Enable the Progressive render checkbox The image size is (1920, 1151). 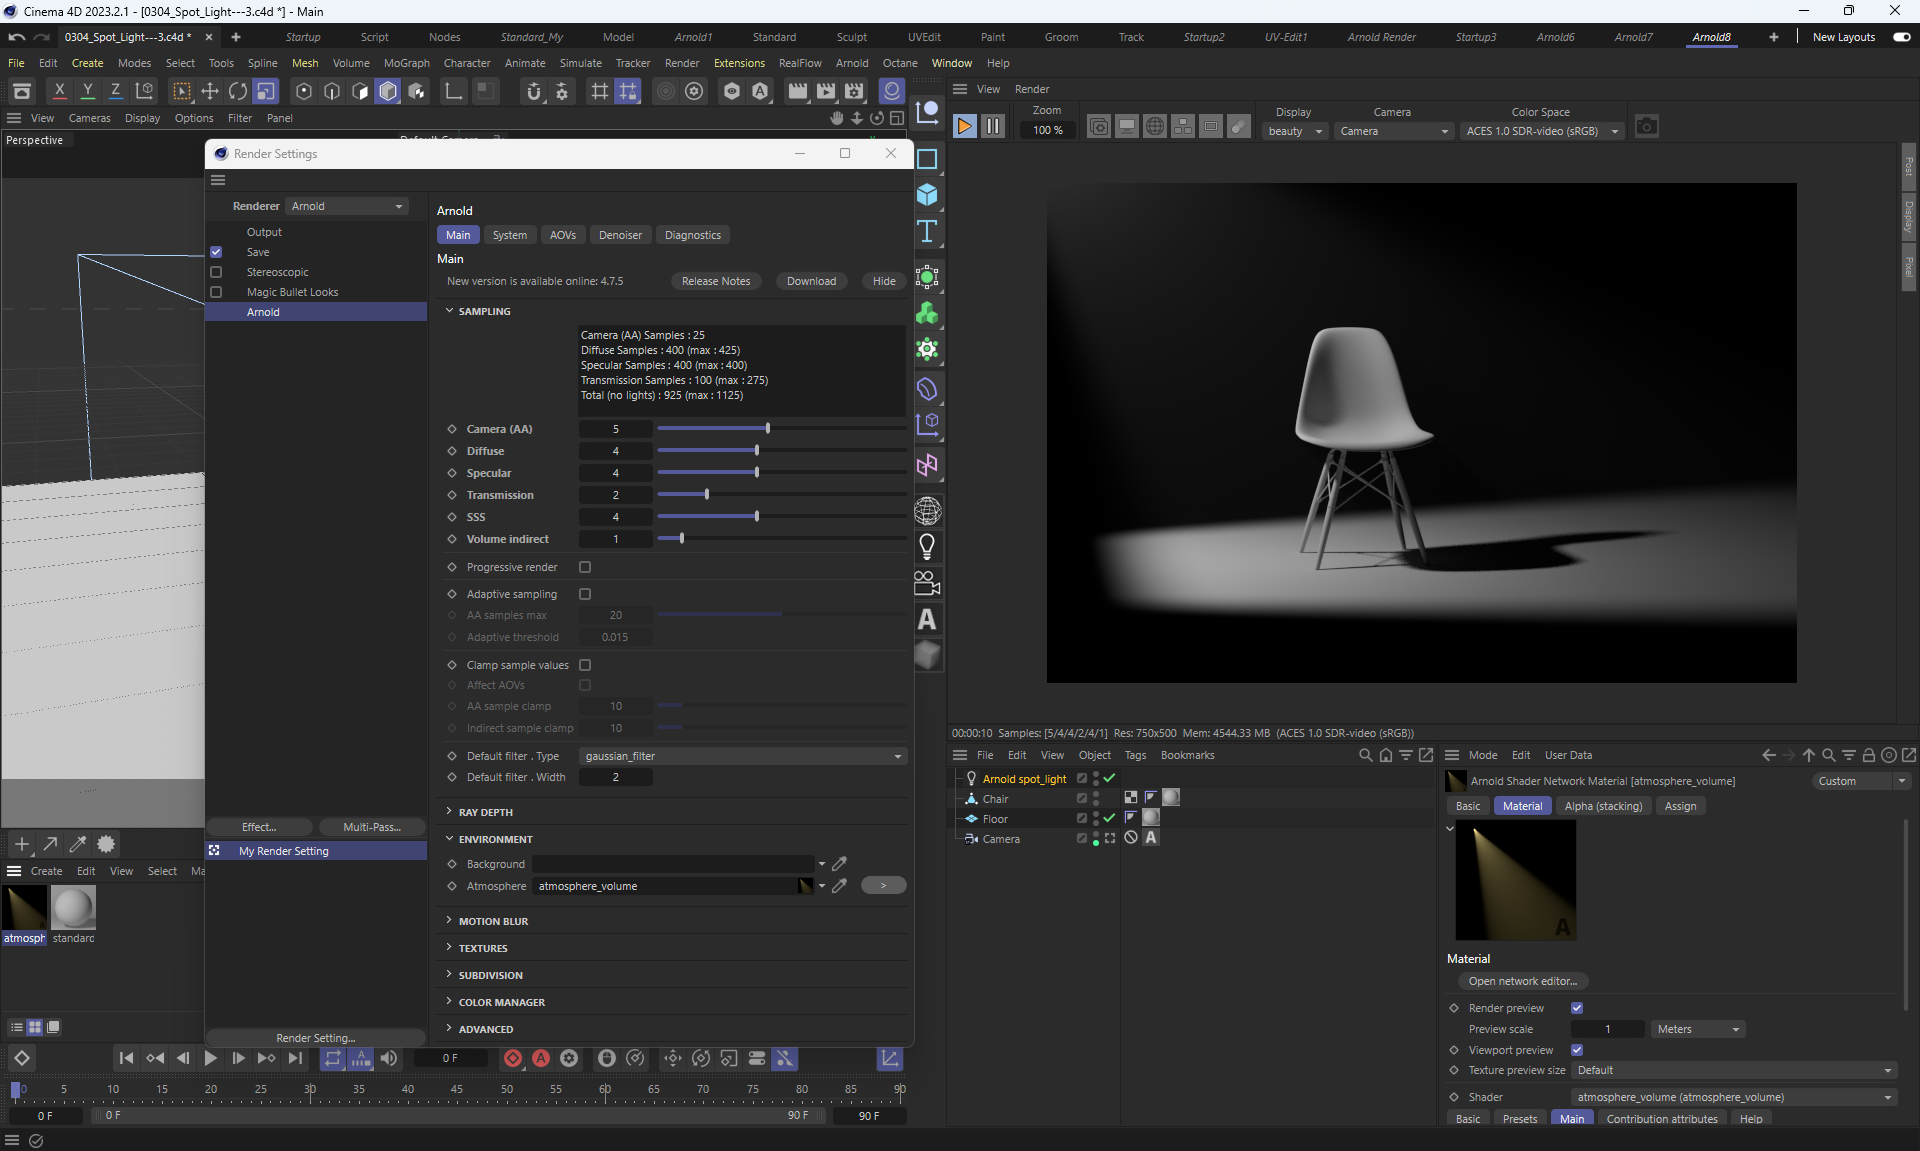pos(585,567)
